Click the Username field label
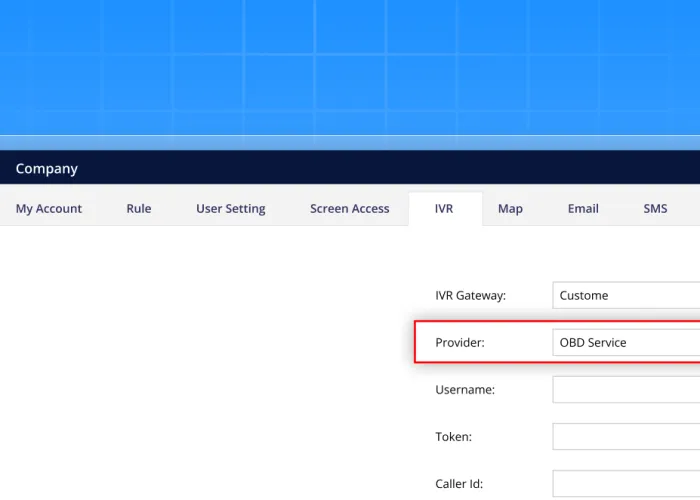Screen dimensions: 700x500 465,390
